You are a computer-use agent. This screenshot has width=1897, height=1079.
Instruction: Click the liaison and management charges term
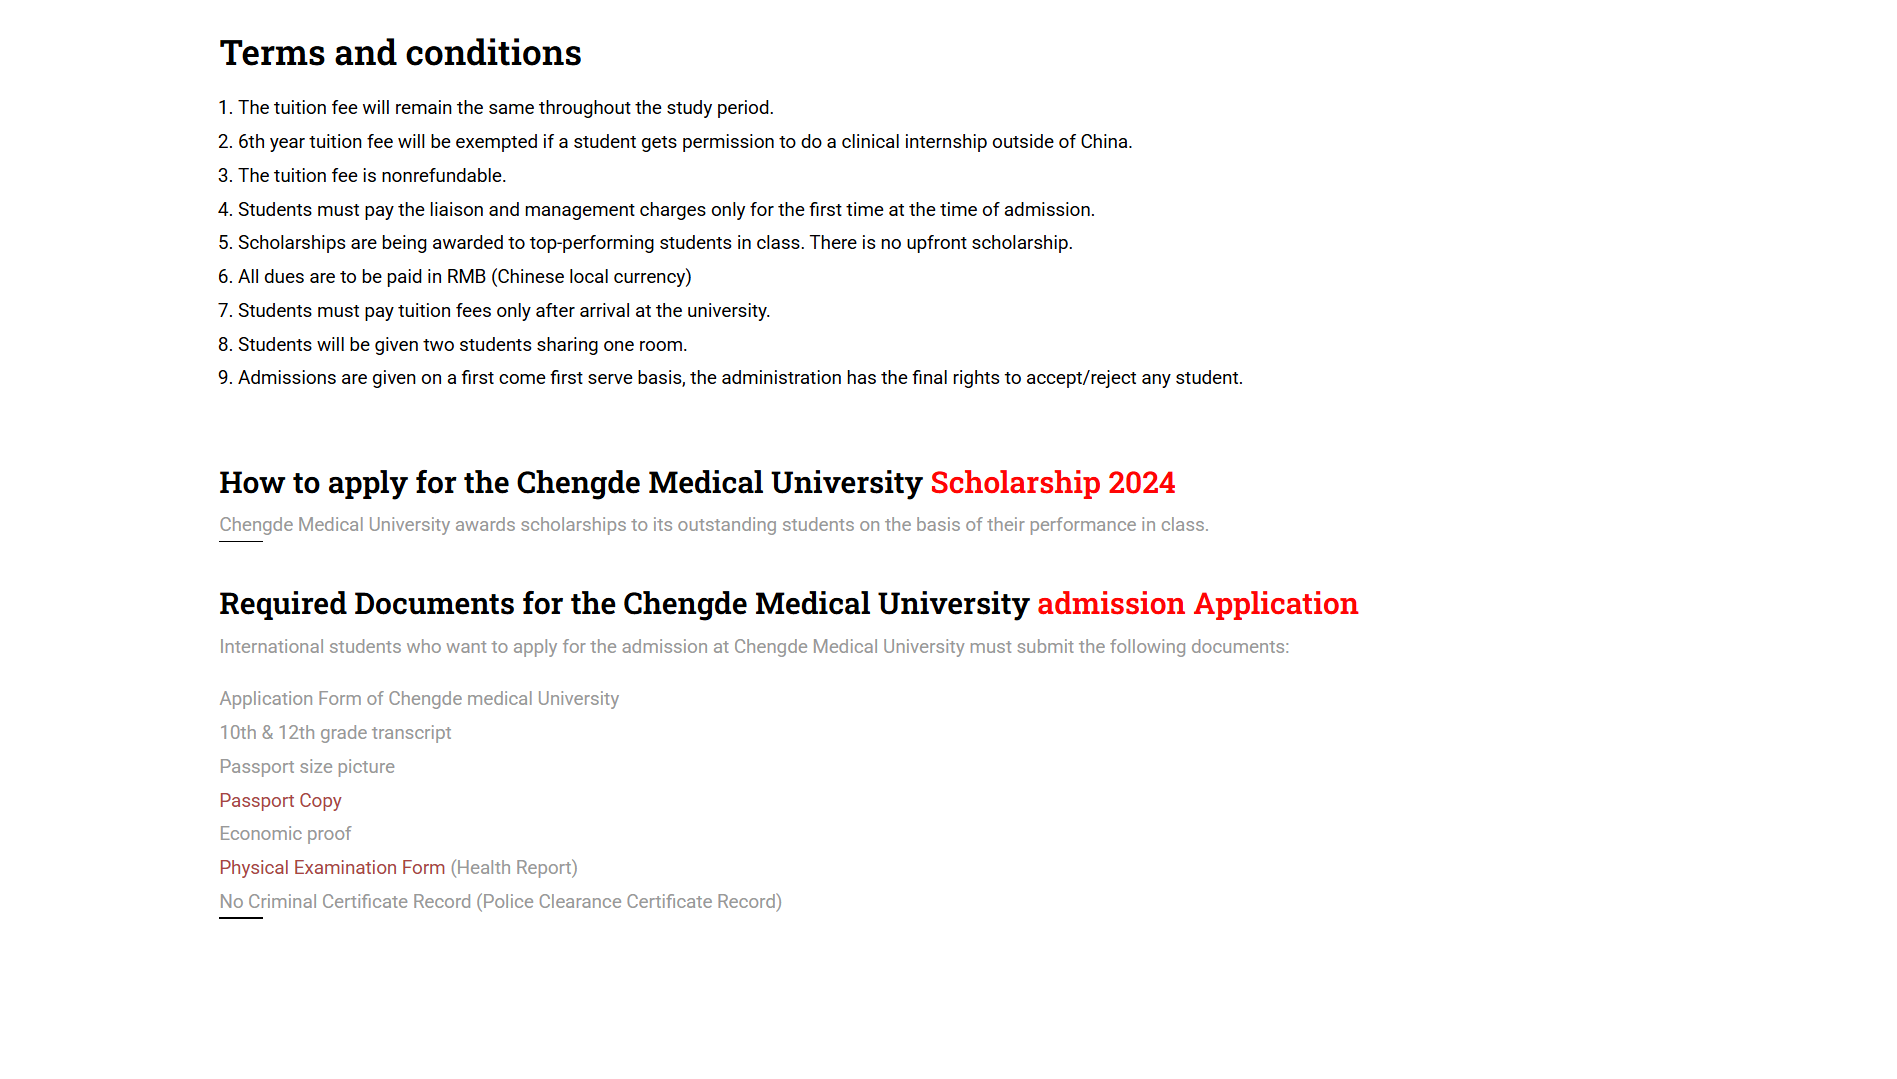pyautogui.click(x=666, y=210)
